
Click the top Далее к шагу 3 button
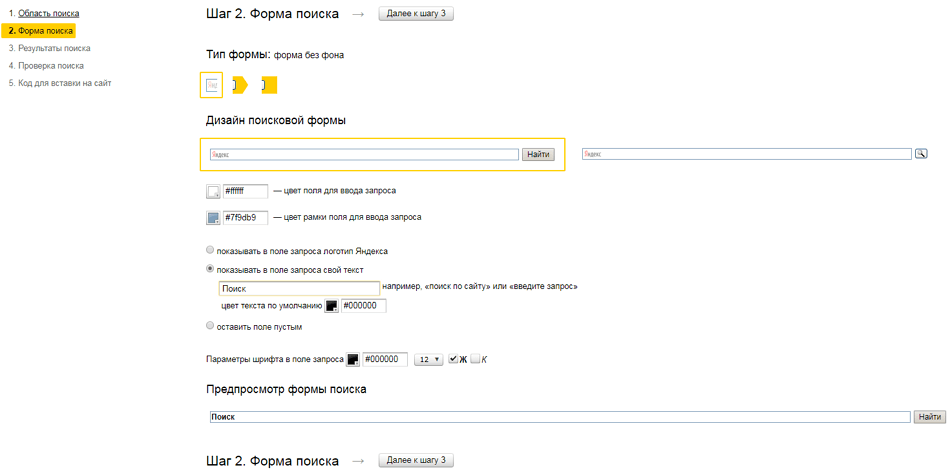click(x=416, y=14)
